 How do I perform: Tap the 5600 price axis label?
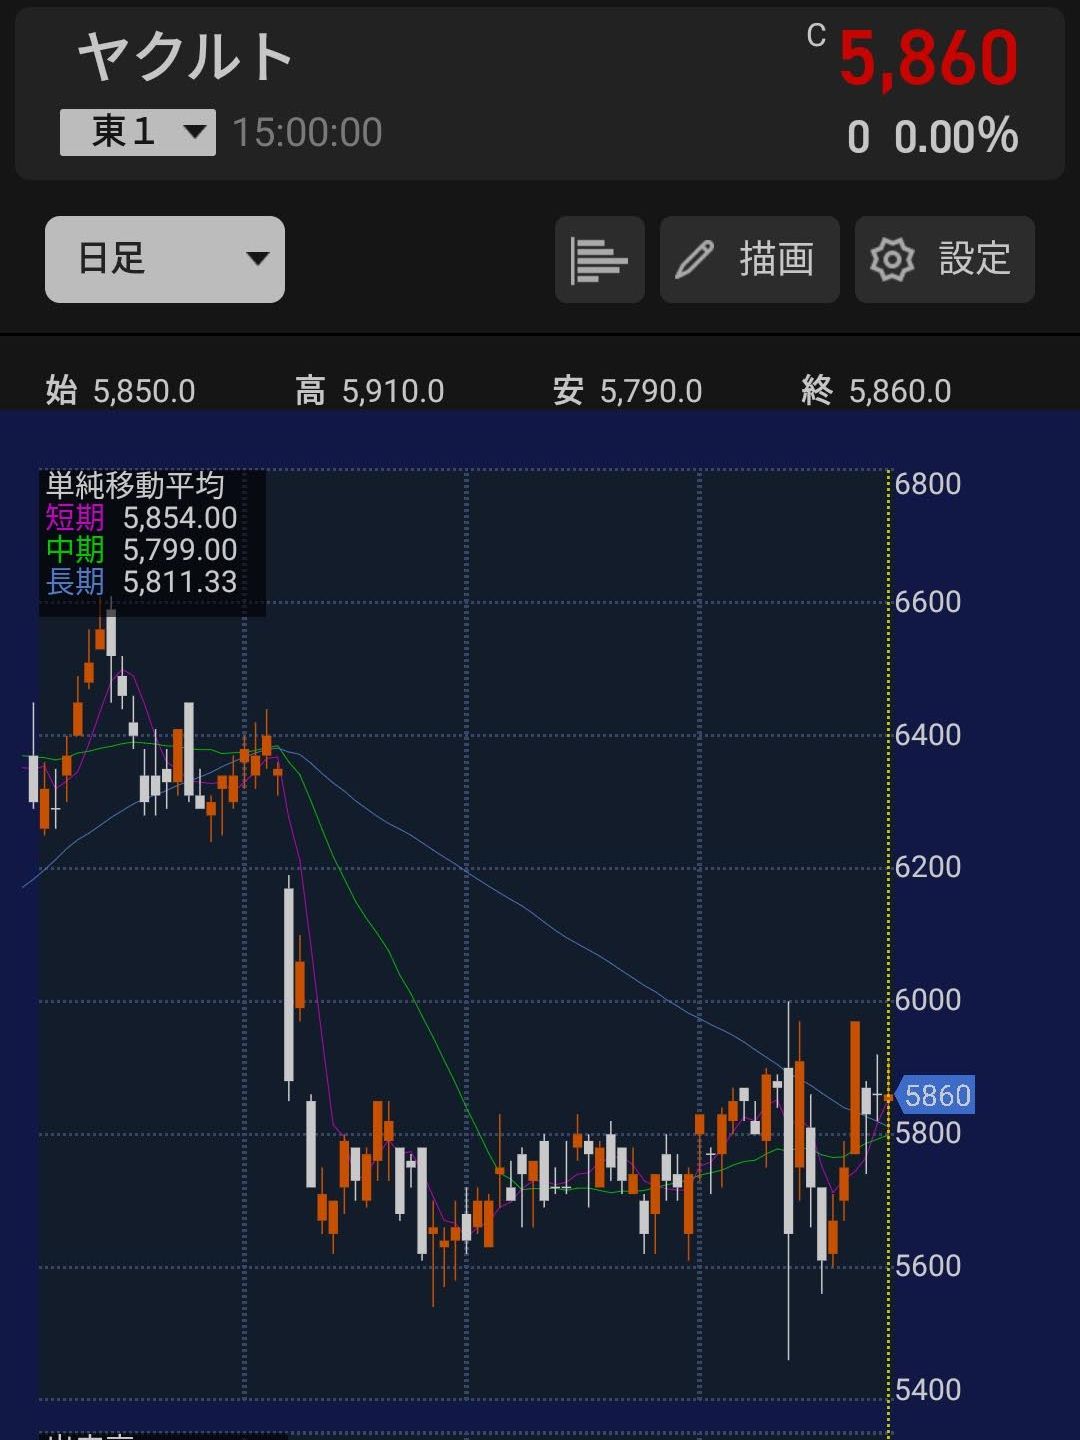[928, 1266]
